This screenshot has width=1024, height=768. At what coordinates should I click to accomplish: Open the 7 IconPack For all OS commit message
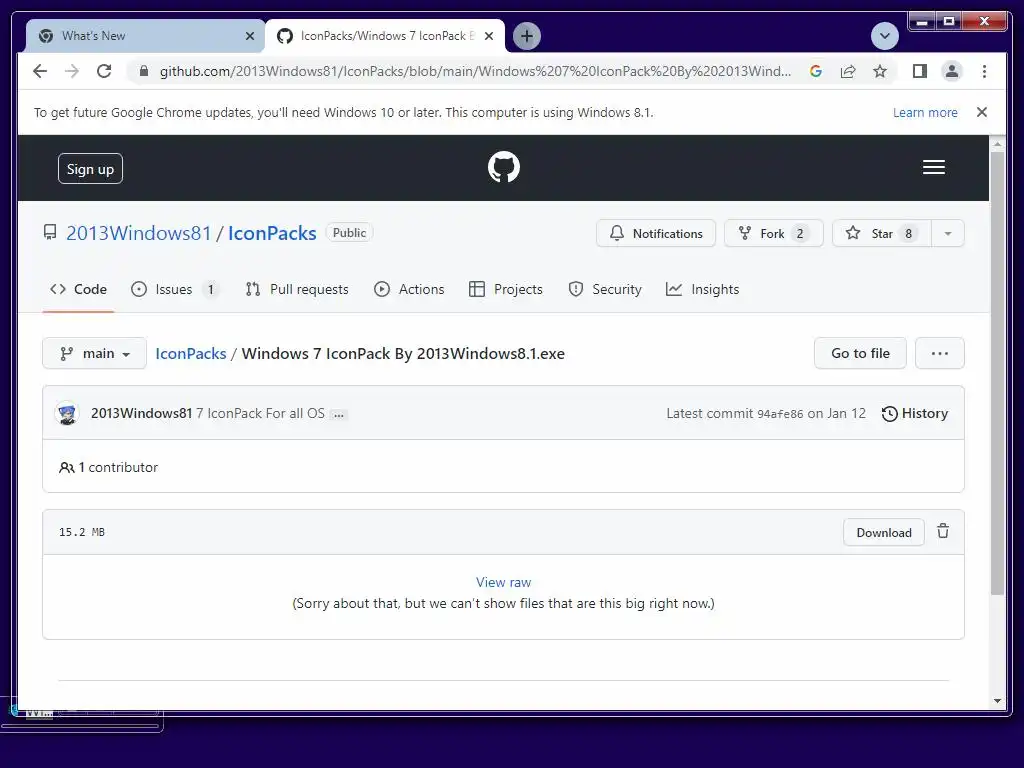click(261, 413)
